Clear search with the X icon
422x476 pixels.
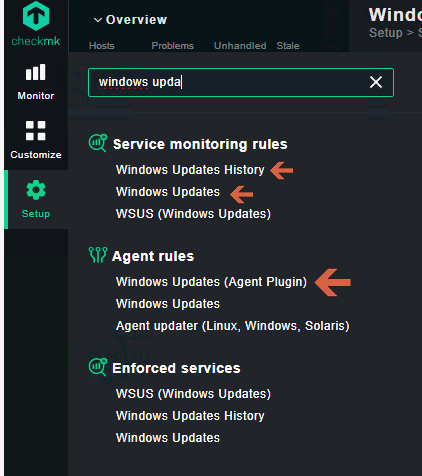(376, 82)
